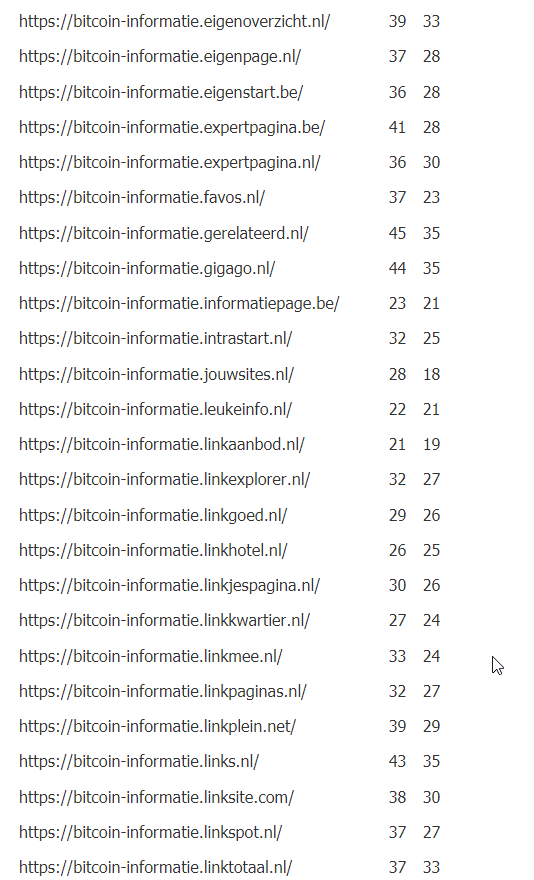Image resolution: width=534 pixels, height=880 pixels.
Task: Select the linkhotel.nl URL
Action: (x=153, y=551)
